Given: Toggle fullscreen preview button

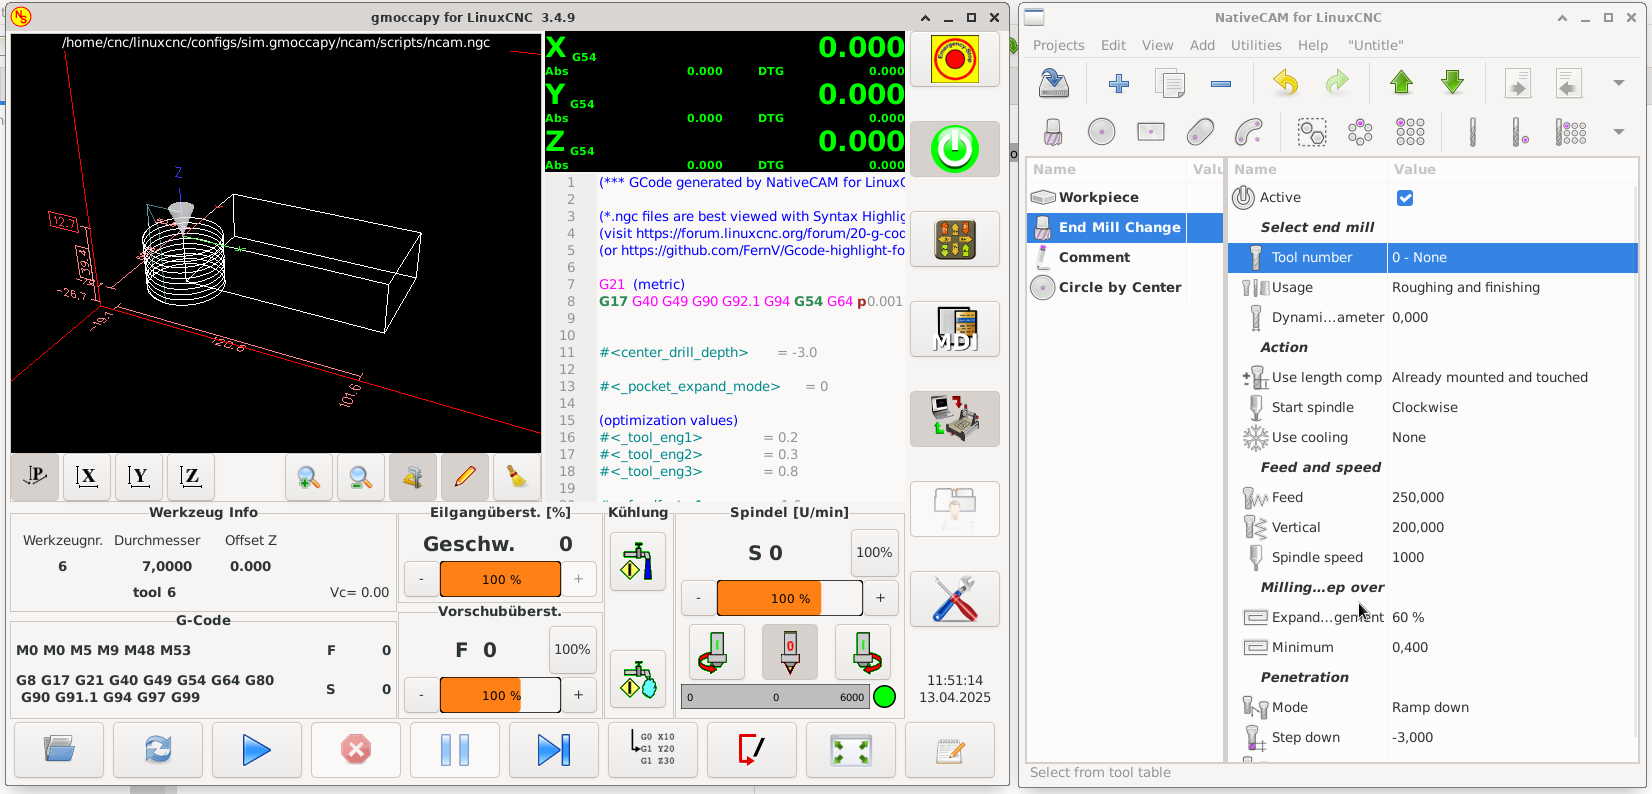Looking at the screenshot, I should 851,750.
